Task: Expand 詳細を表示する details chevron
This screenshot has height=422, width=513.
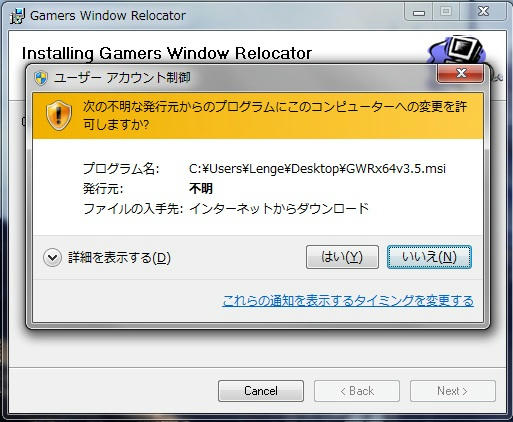Action: click(x=52, y=258)
